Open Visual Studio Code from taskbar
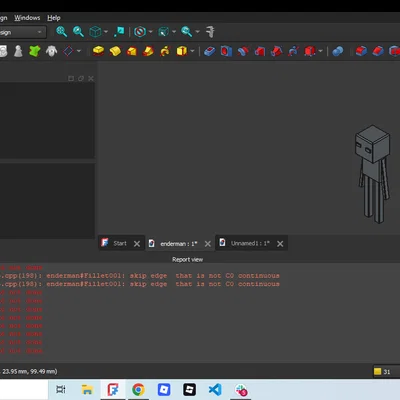This screenshot has height=400, width=400. 215,389
